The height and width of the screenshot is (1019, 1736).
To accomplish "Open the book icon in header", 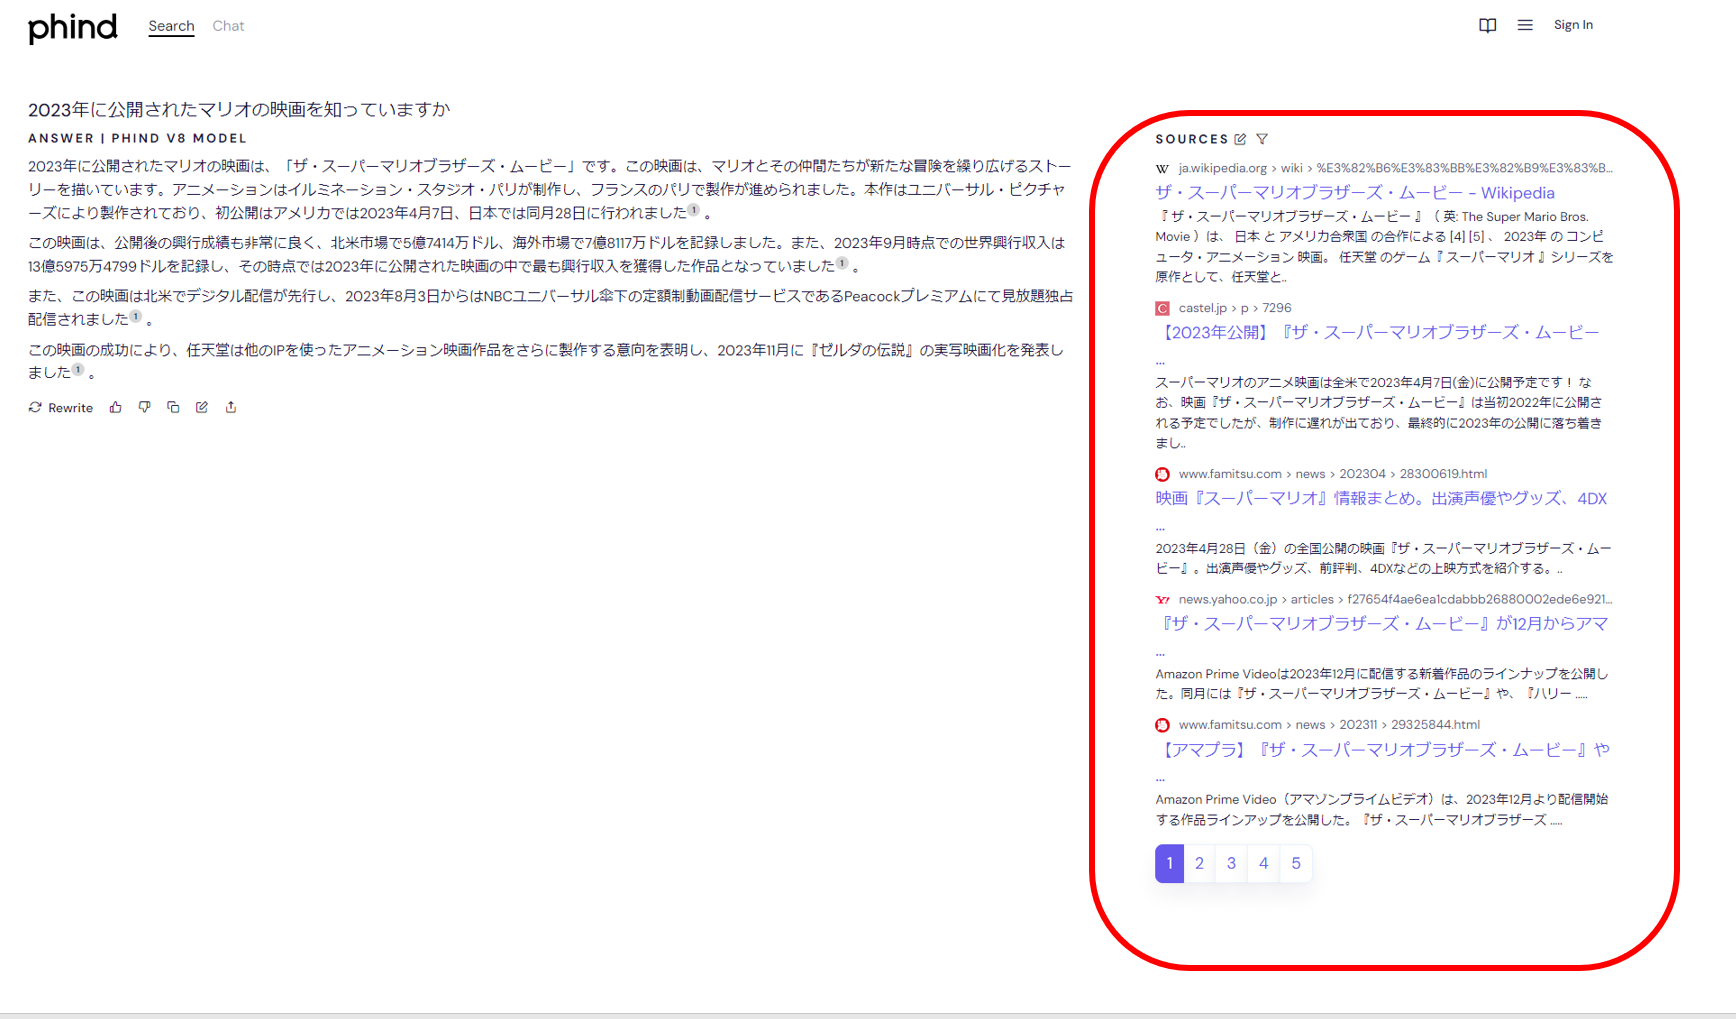I will [1487, 25].
